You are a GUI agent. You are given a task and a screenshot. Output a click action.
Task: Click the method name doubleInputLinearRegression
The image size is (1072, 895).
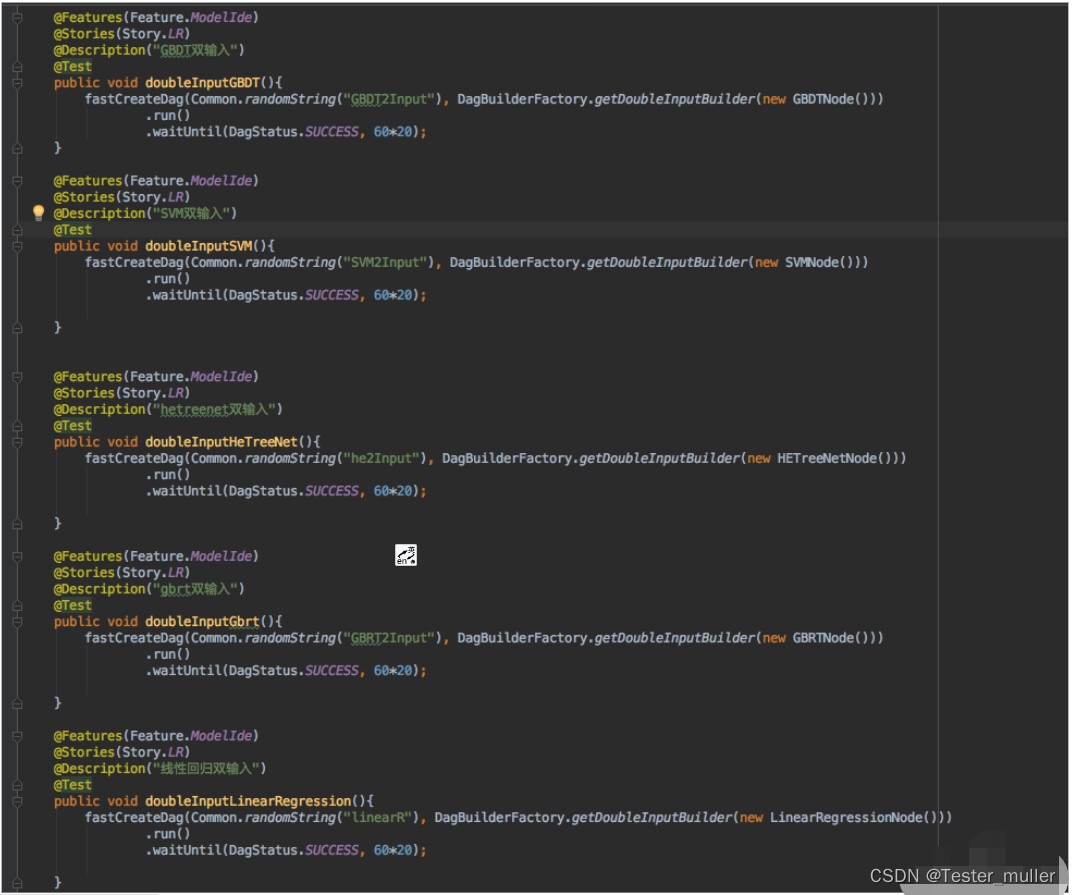[248, 802]
